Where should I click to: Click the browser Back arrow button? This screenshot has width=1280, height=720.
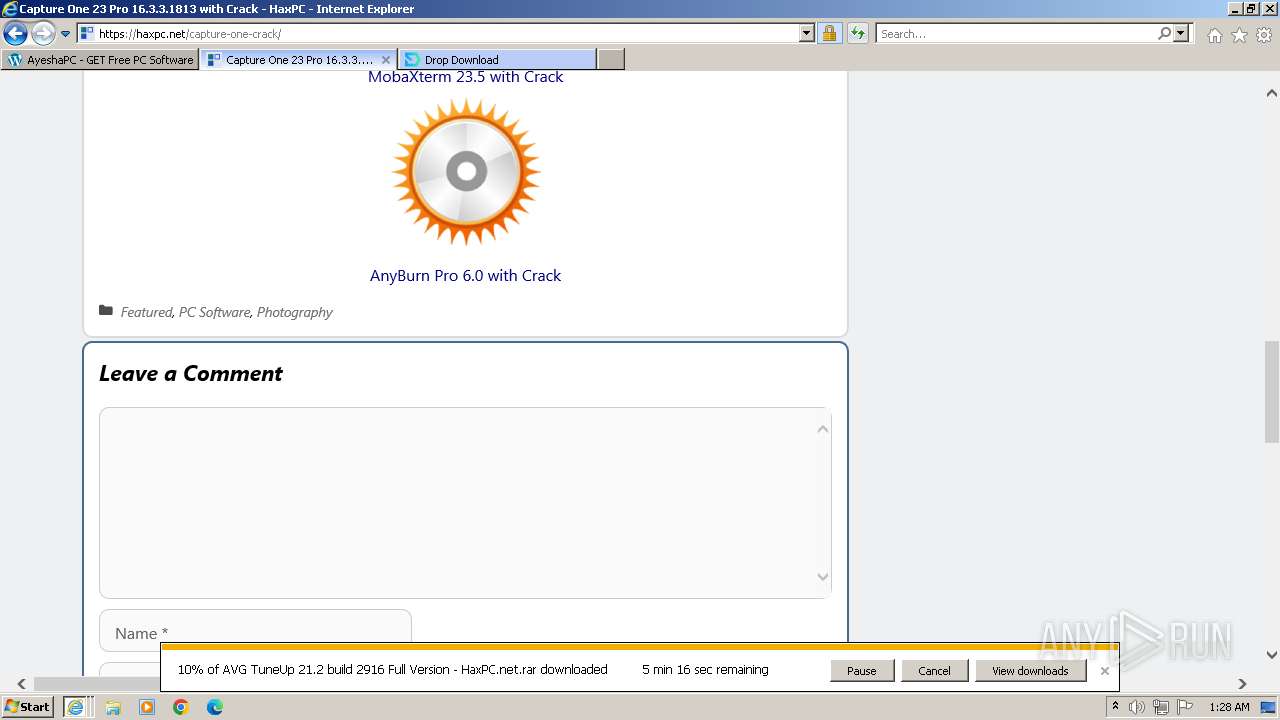[15, 34]
